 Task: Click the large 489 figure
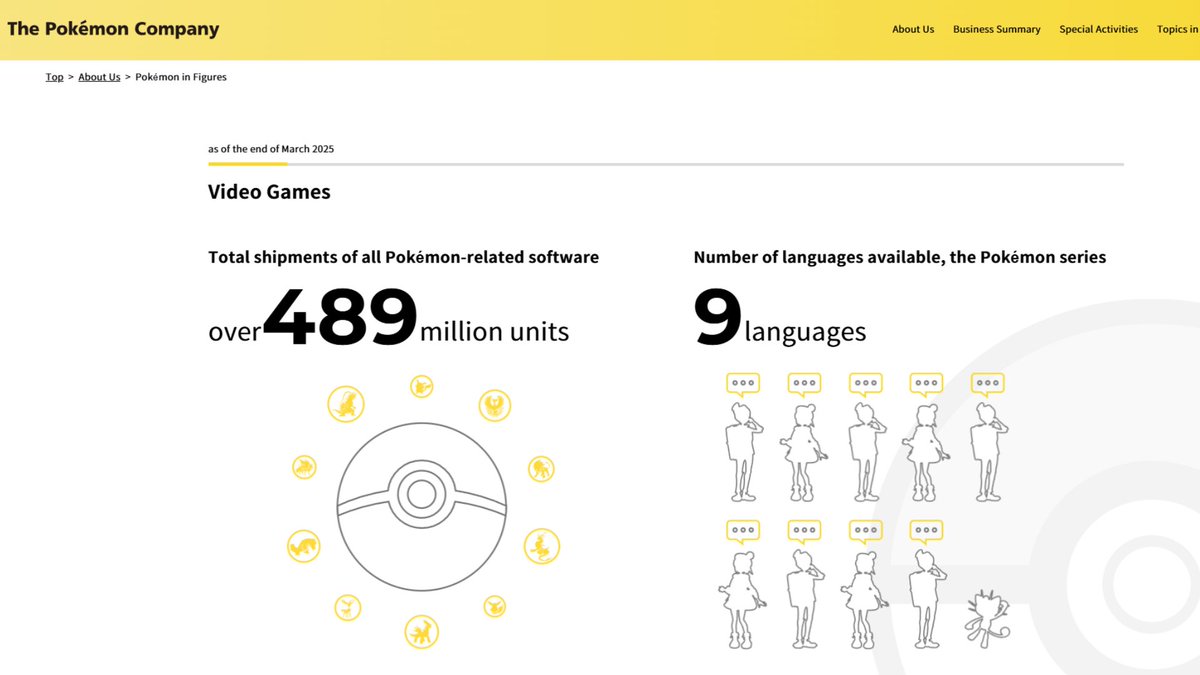[340, 317]
